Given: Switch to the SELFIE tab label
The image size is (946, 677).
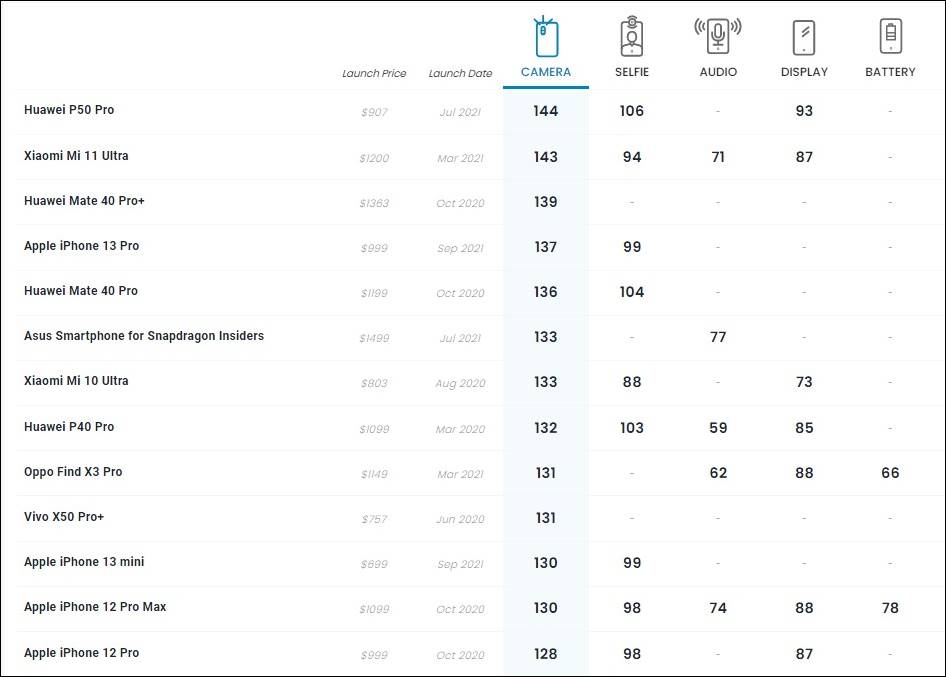Looking at the screenshot, I should tap(632, 72).
